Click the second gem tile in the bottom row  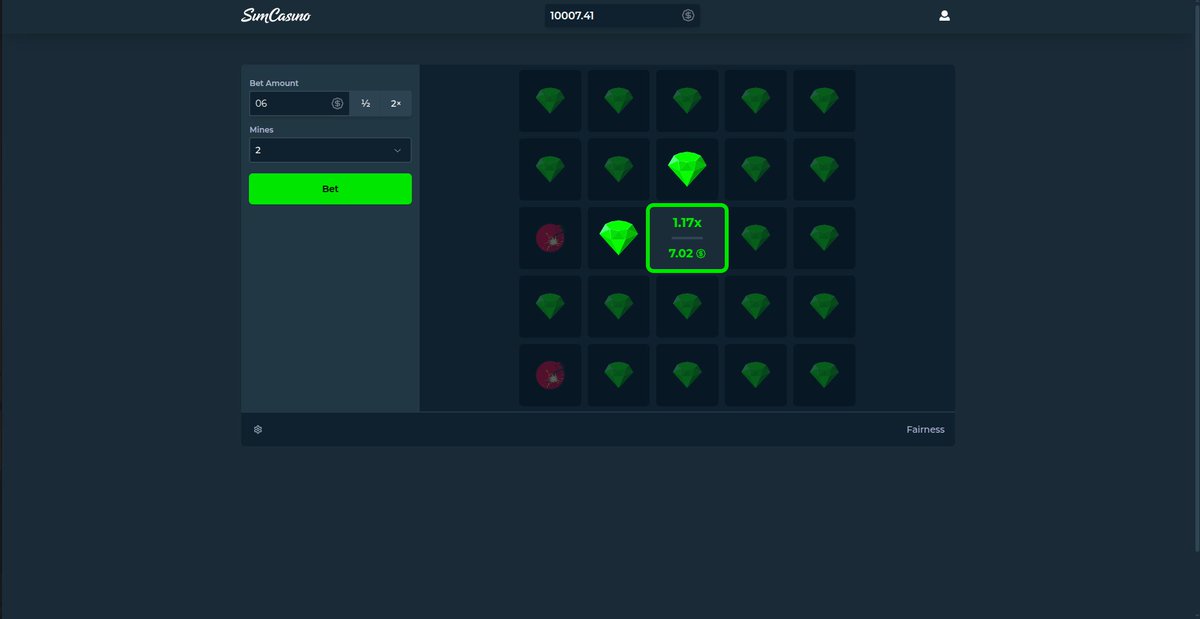[x=618, y=375]
